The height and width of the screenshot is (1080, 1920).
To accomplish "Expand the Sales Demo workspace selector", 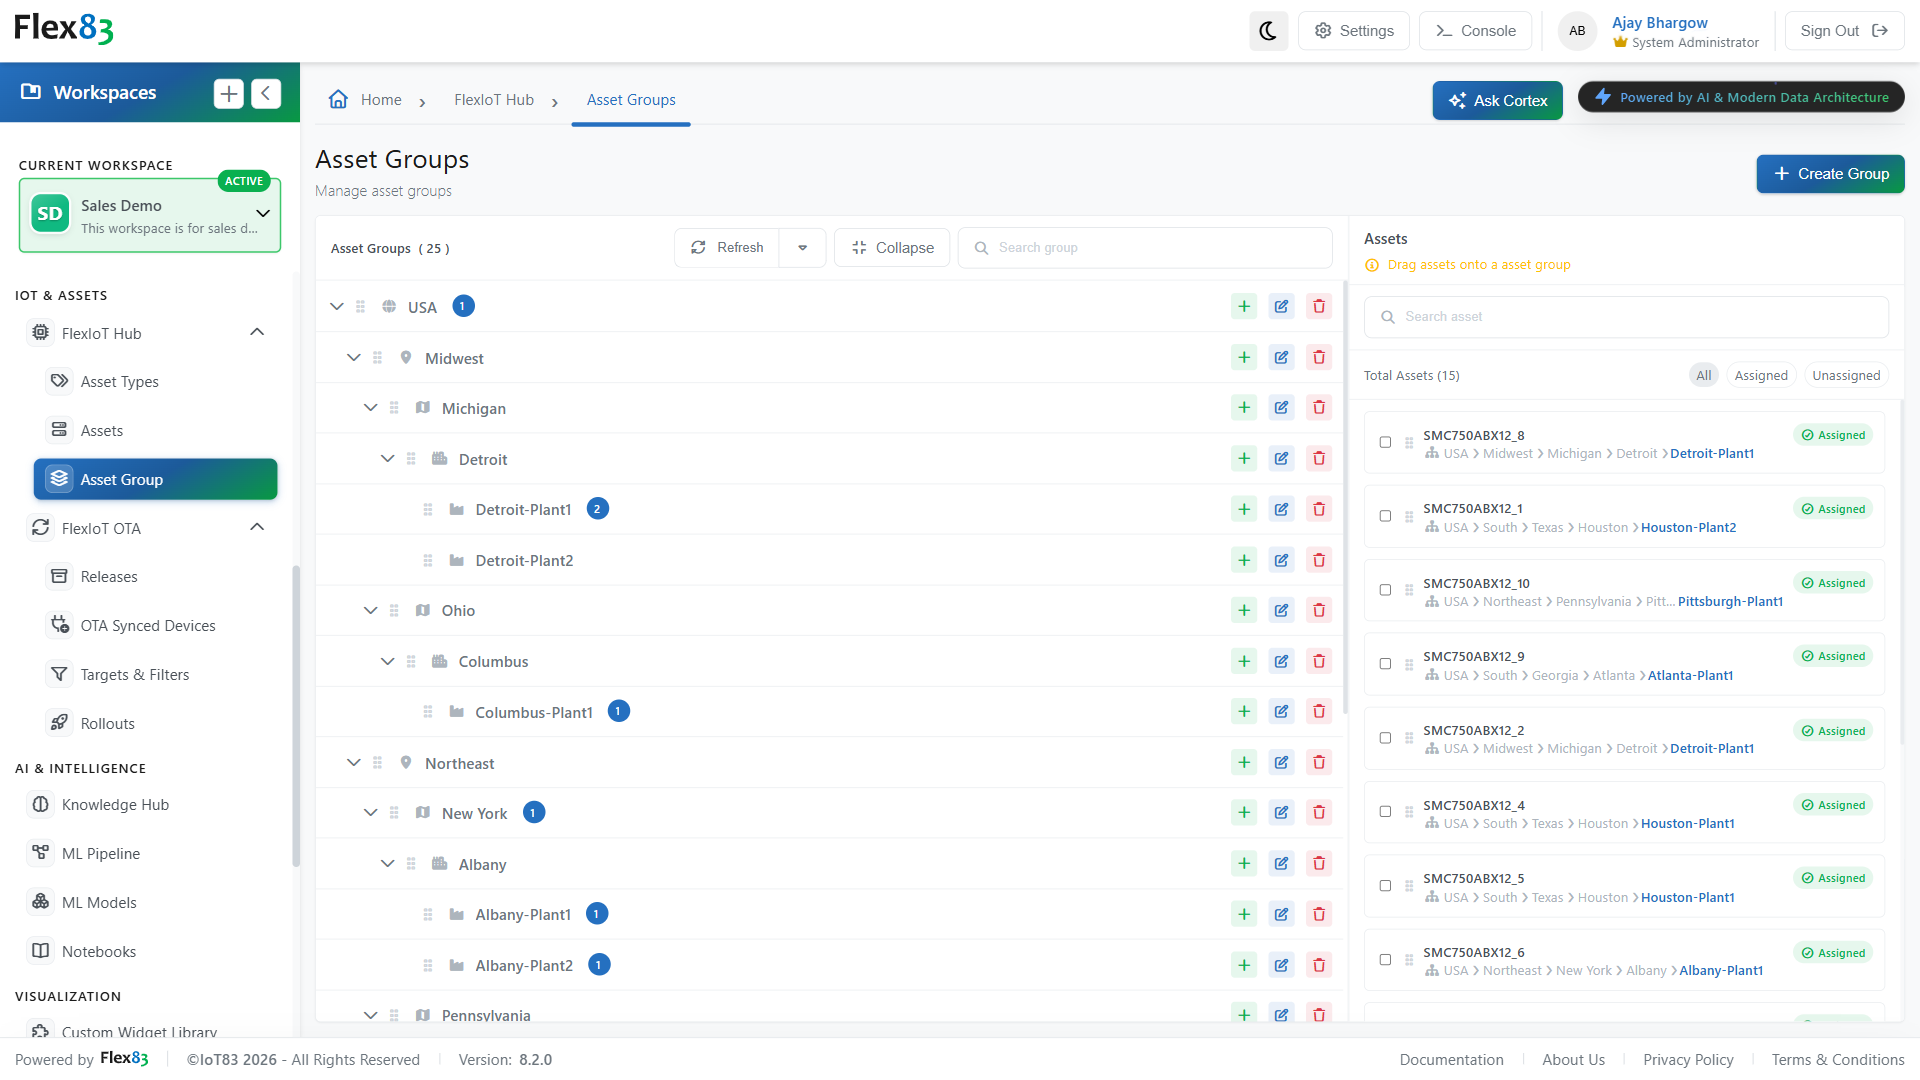I will pyautogui.click(x=263, y=214).
